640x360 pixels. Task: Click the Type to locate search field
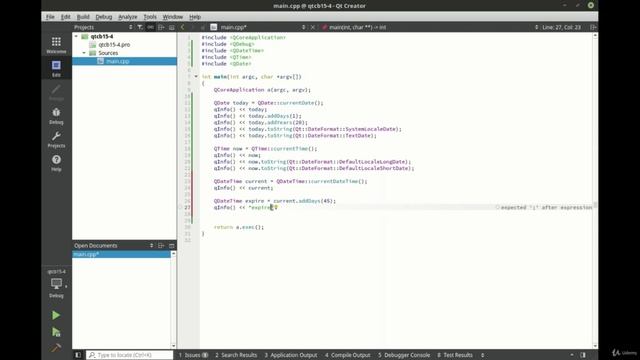[x=129, y=355]
